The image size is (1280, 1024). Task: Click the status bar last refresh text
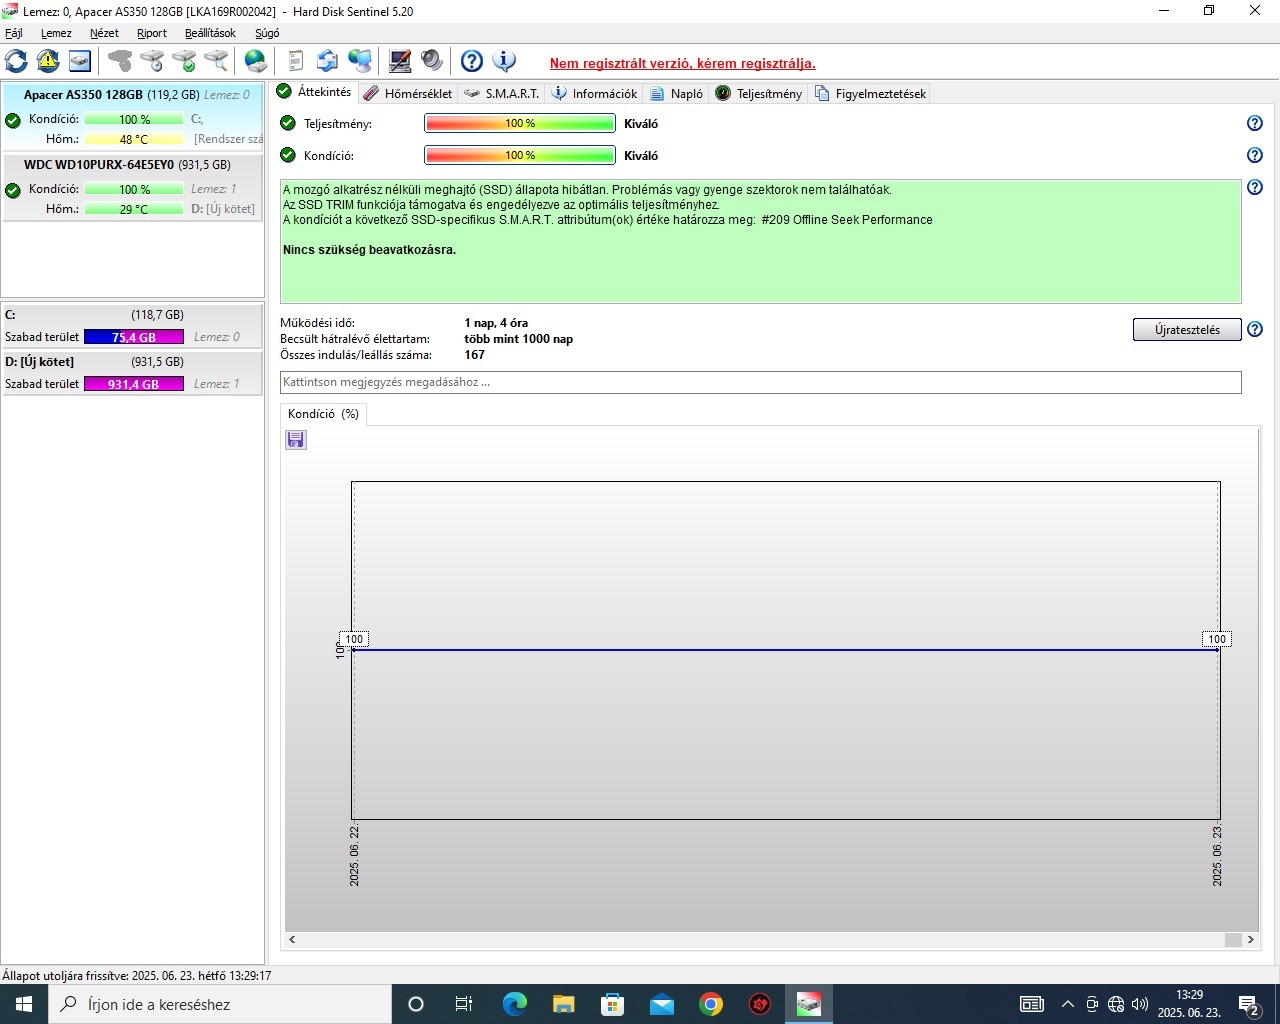137,975
